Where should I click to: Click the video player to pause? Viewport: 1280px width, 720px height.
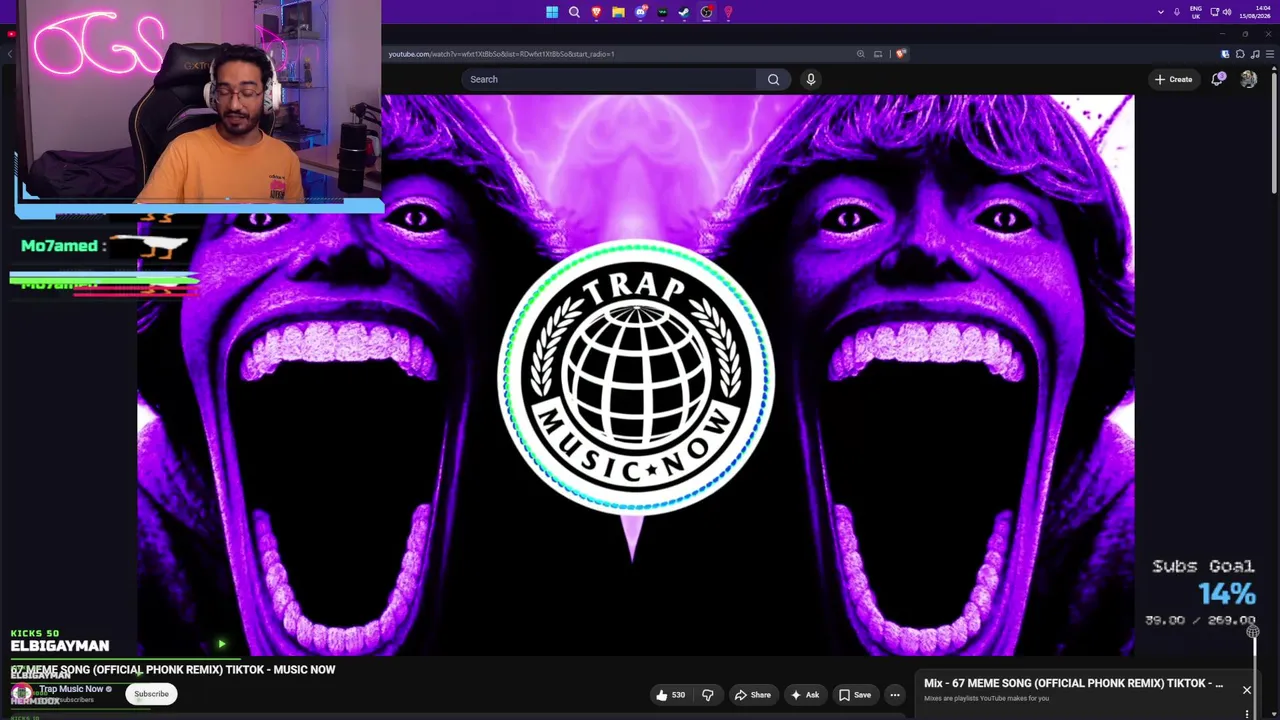636,375
